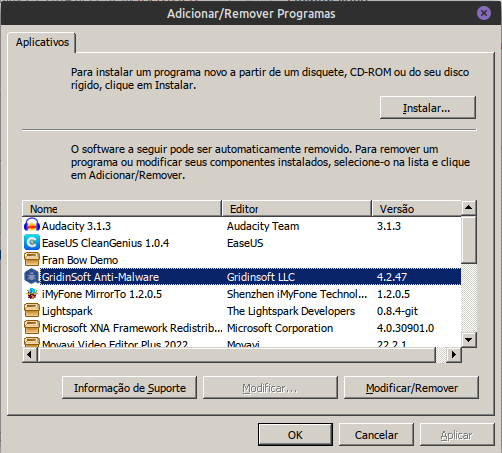Click the horizontal scrollbar left arrow
The height and width of the screenshot is (453, 502).
pos(30,354)
